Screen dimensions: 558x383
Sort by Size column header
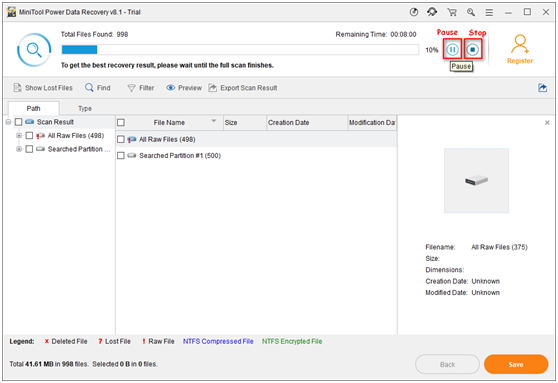pyautogui.click(x=244, y=122)
